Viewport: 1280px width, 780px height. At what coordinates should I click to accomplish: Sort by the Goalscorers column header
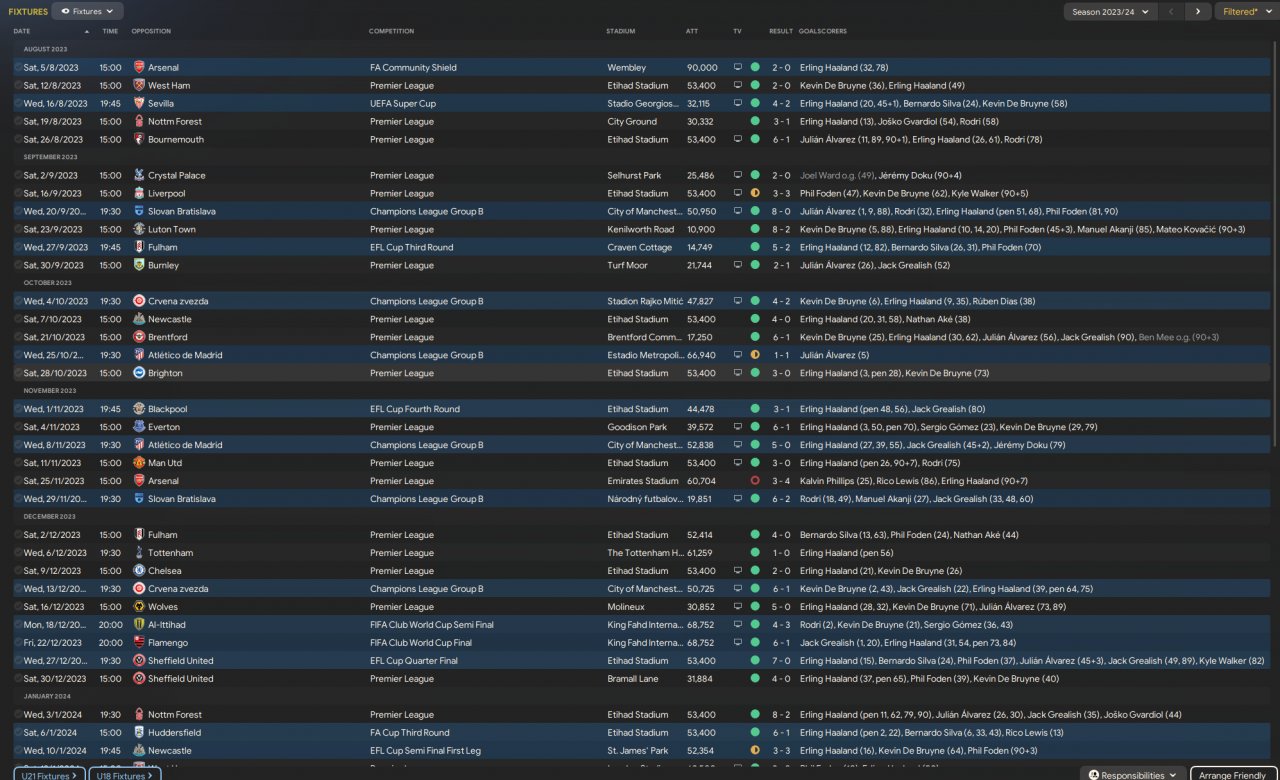(x=823, y=31)
